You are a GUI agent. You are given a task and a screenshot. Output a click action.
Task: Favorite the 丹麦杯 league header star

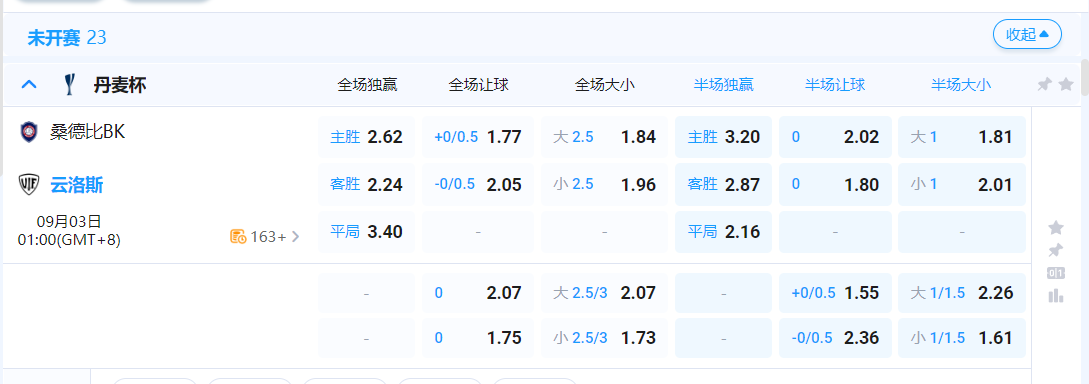pyautogui.click(x=1066, y=85)
